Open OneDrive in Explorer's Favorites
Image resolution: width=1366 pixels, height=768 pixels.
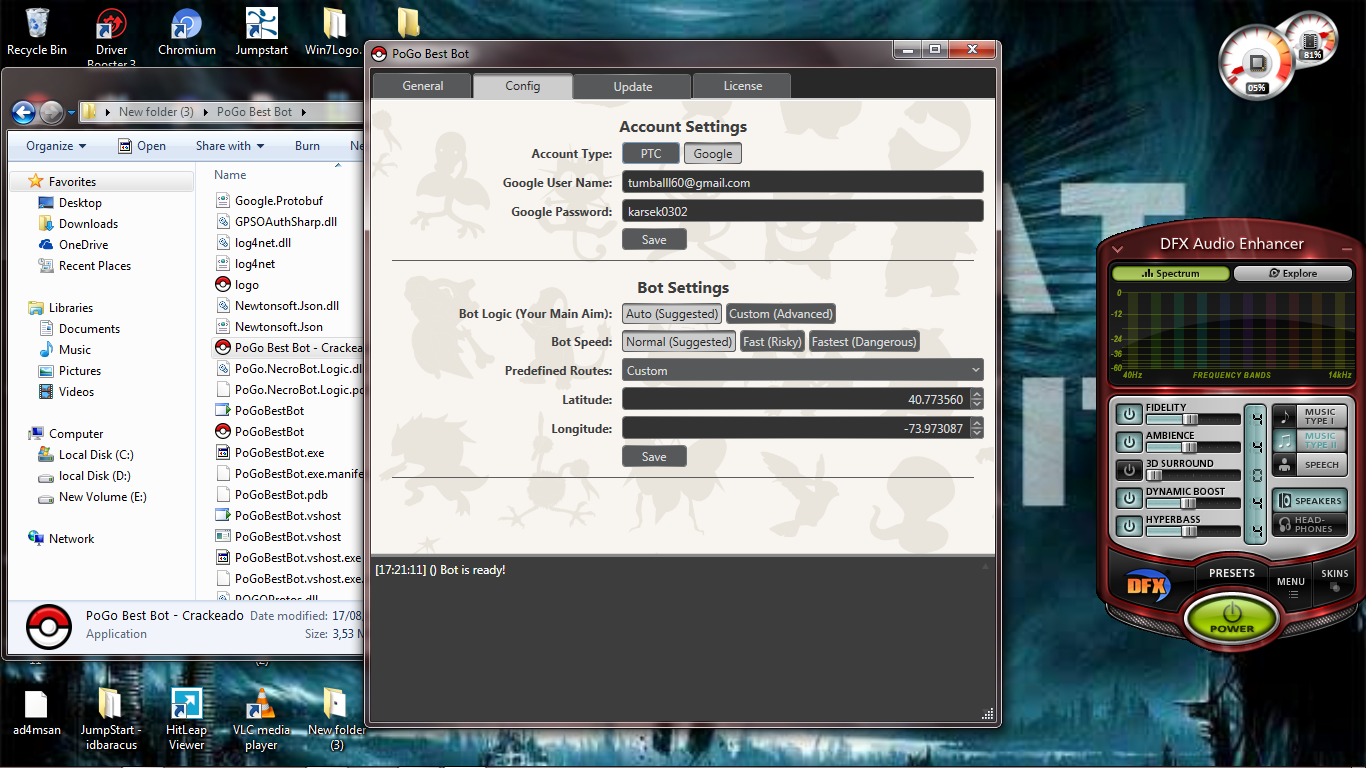coord(73,245)
